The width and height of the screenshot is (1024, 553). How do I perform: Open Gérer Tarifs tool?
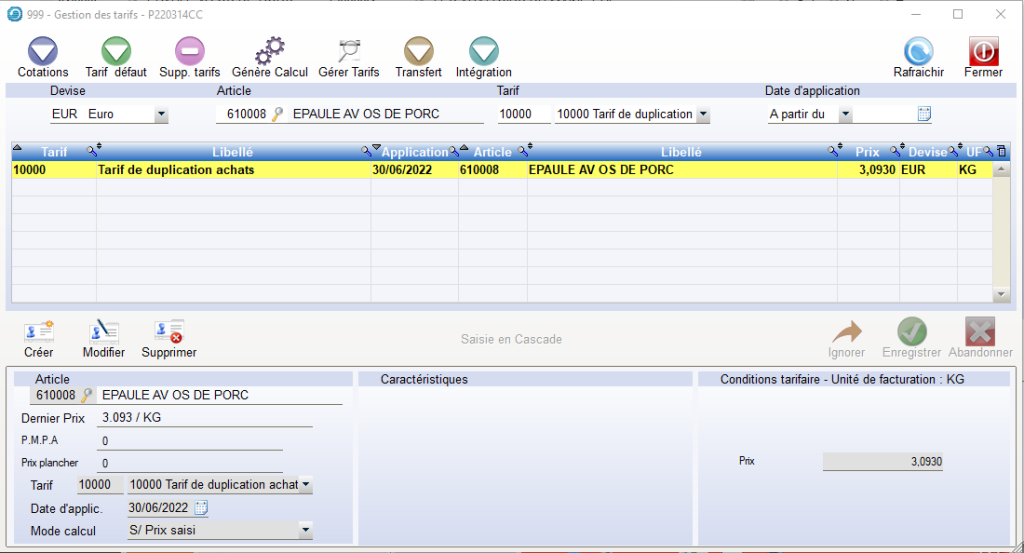349,52
